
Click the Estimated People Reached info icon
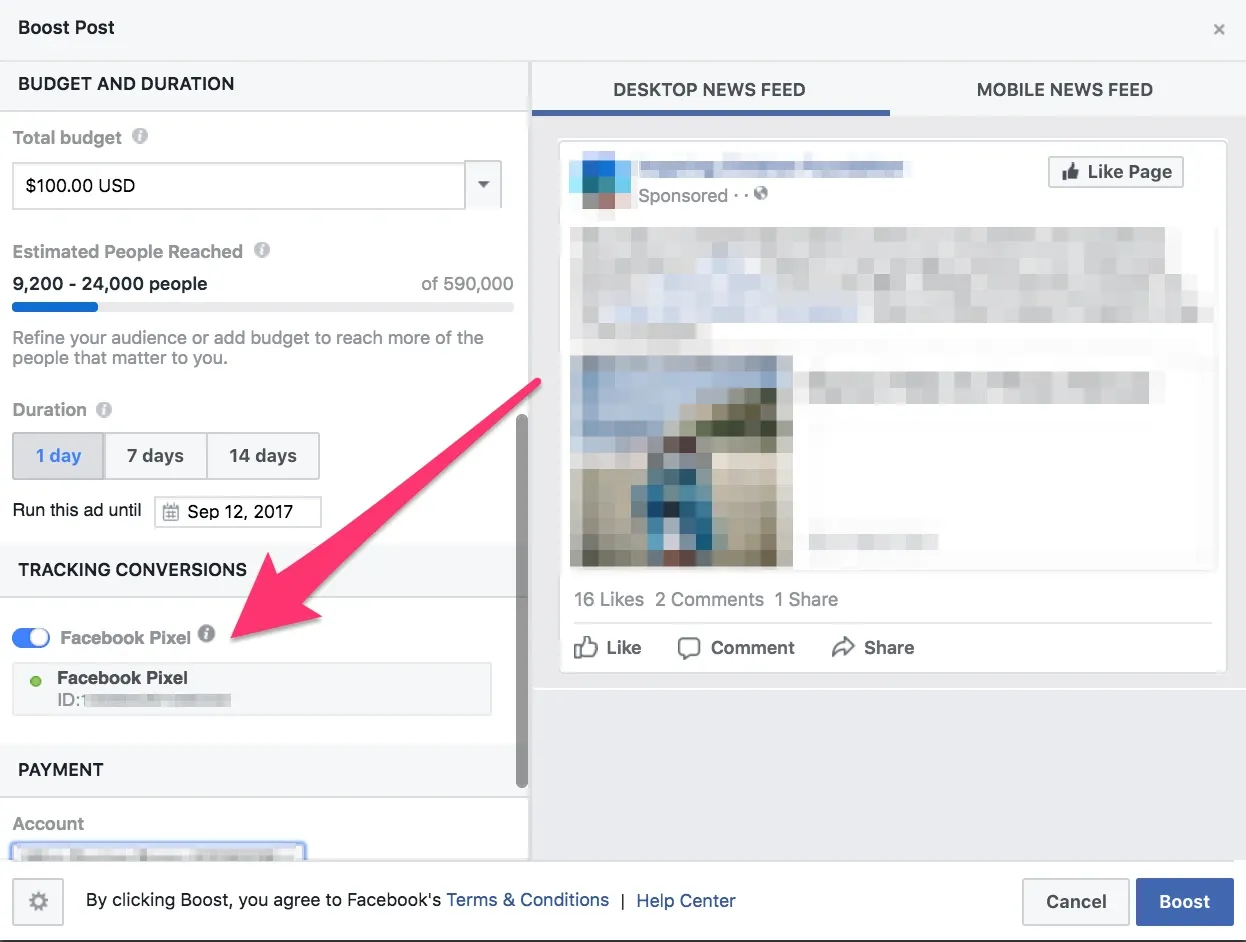tap(262, 250)
